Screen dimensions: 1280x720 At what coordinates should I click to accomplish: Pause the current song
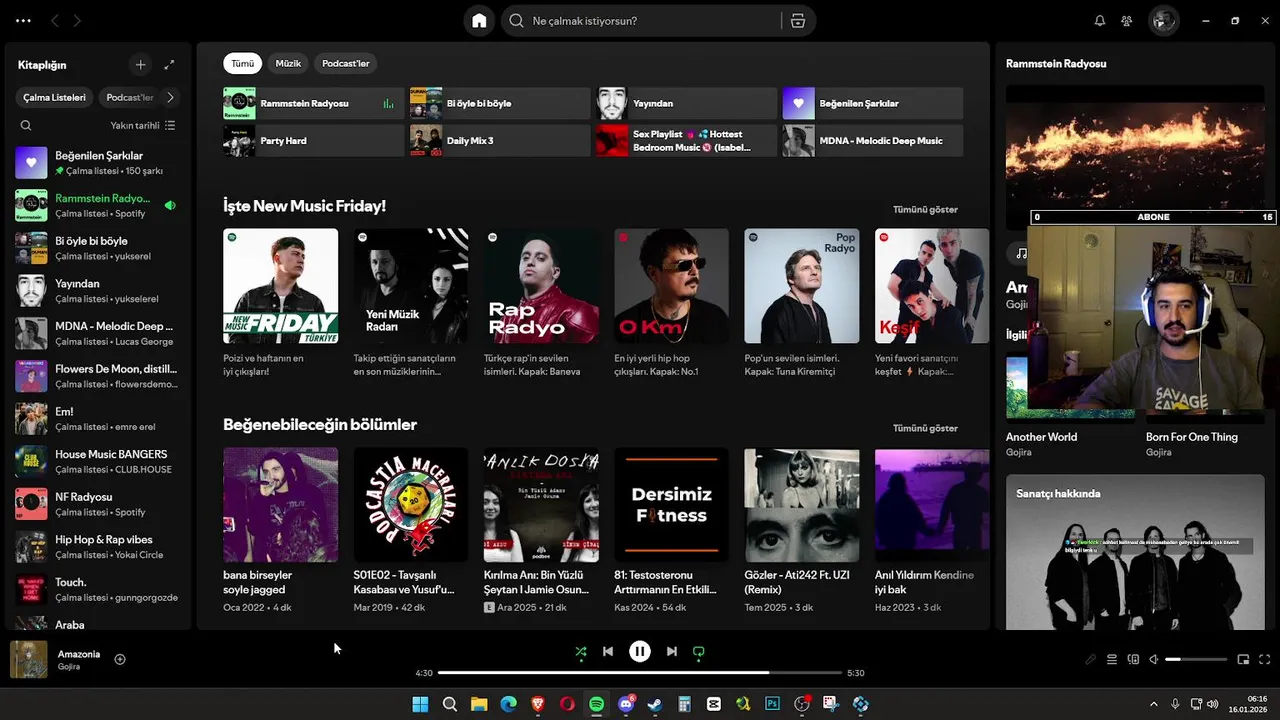click(x=640, y=651)
